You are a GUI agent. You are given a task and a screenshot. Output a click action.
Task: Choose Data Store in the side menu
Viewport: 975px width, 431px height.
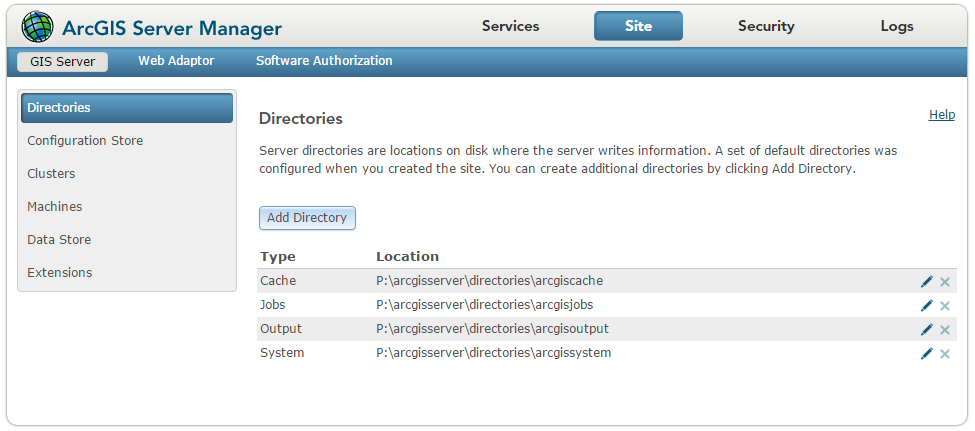[59, 240]
